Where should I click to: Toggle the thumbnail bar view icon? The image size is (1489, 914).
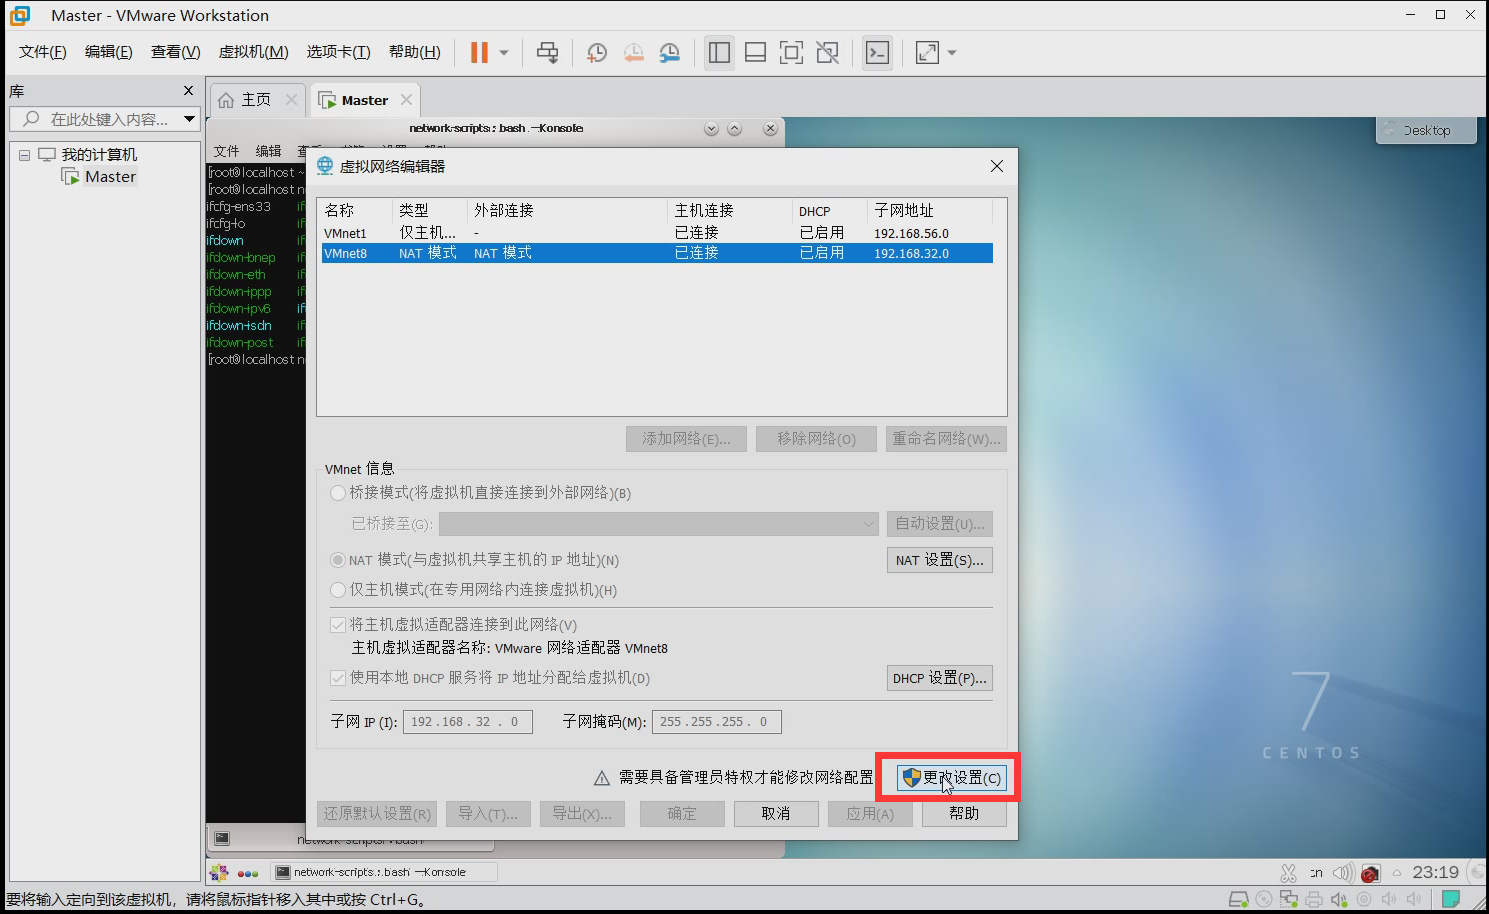[756, 53]
